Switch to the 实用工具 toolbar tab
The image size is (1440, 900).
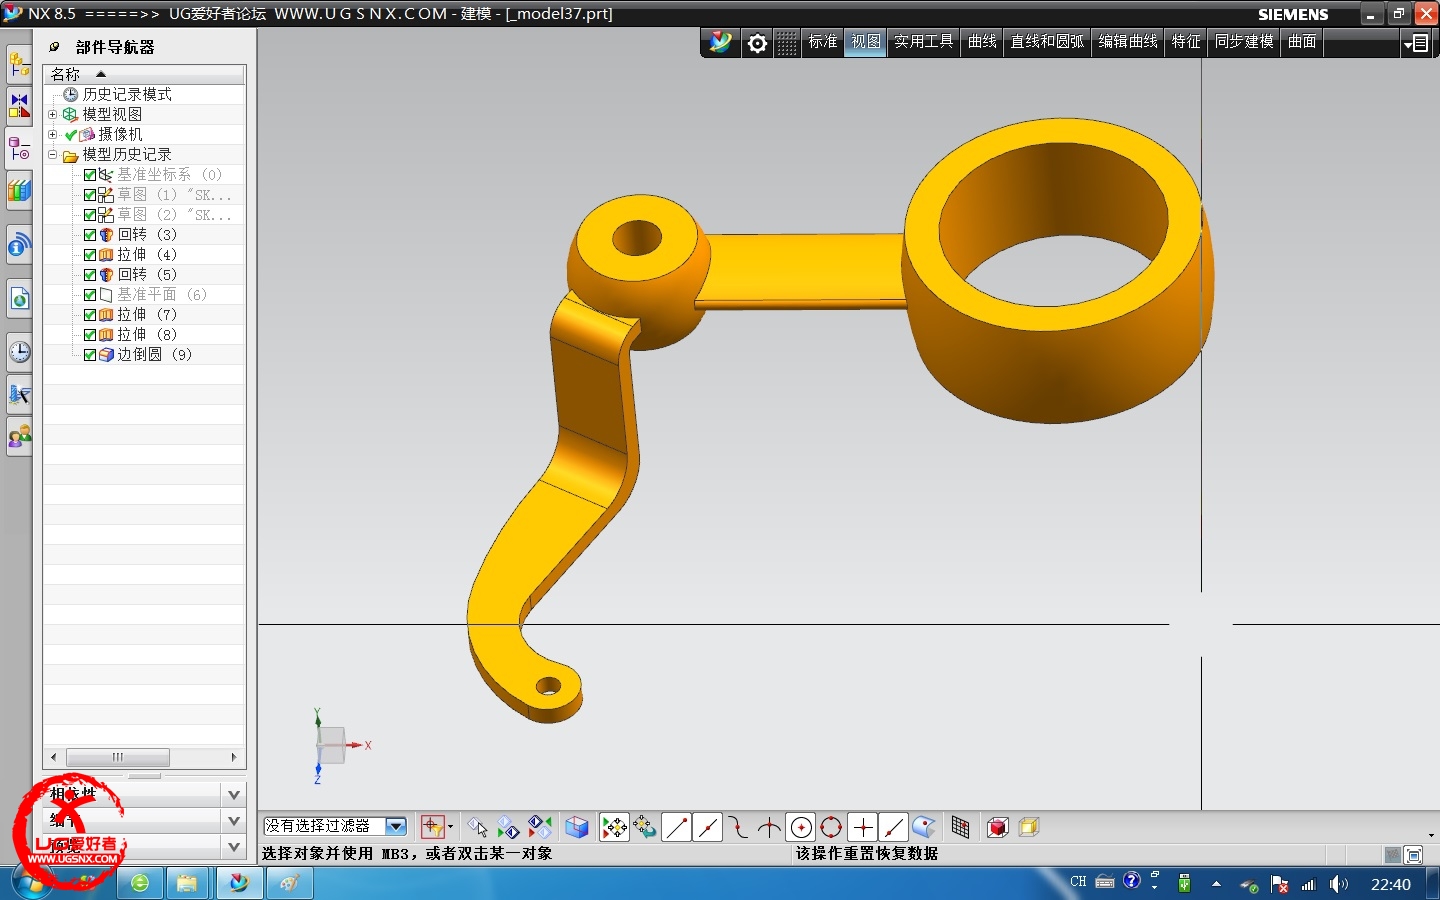[923, 42]
